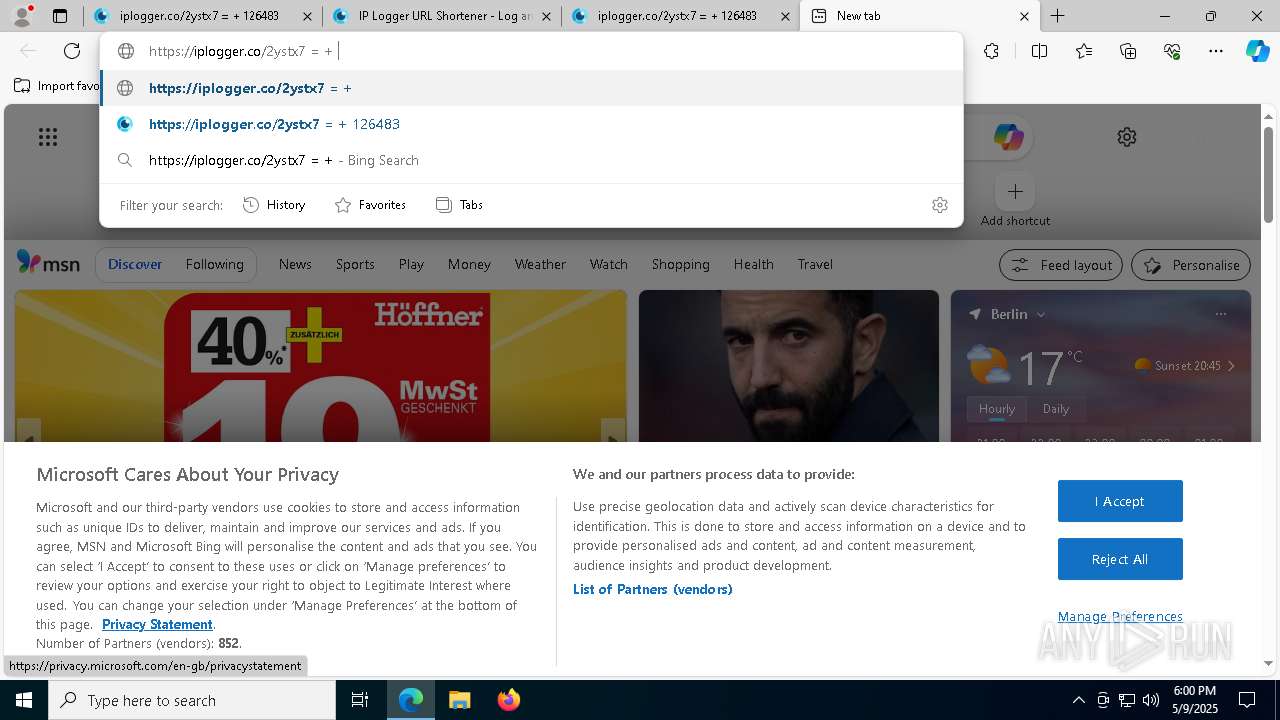Open the Play category

pyautogui.click(x=411, y=264)
